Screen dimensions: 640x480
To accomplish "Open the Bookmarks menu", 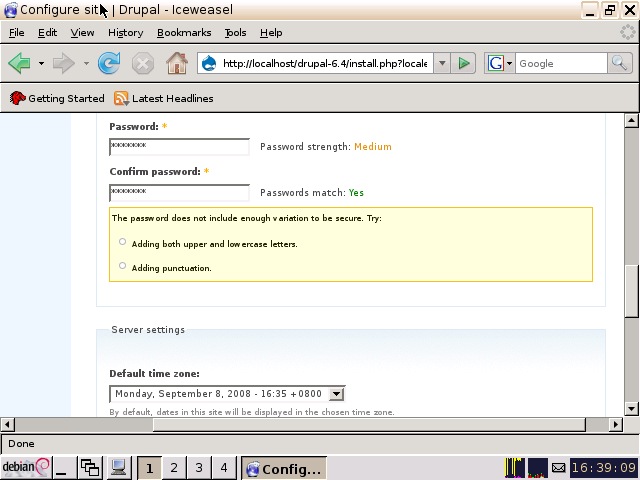I will 184,33.
